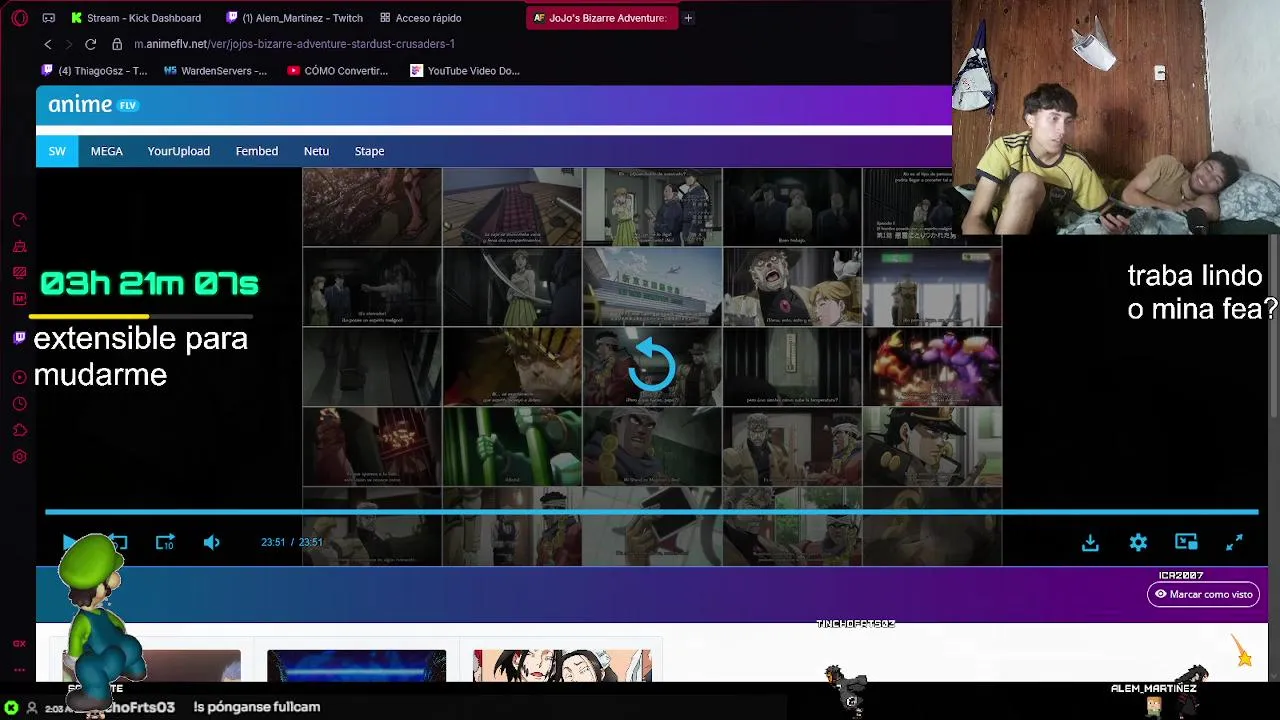The height and width of the screenshot is (720, 1280).
Task: Open the GX Cleaner sidebar icon
Action: pos(19,246)
